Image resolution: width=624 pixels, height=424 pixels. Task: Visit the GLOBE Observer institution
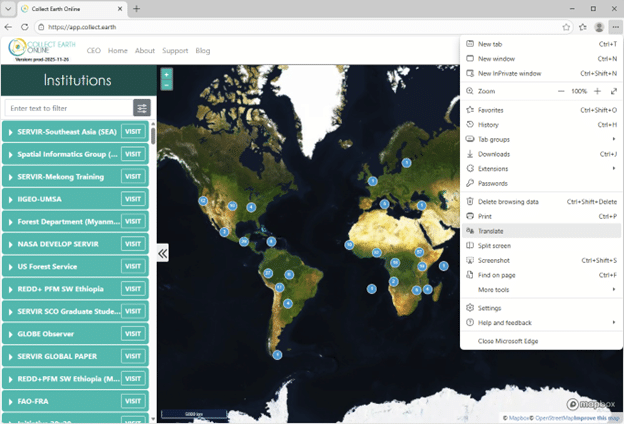point(133,334)
